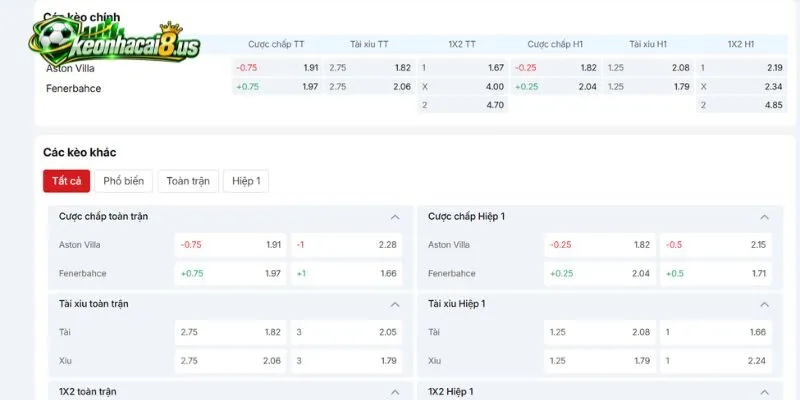Click Fenerbahce team name in main table

coord(73,88)
